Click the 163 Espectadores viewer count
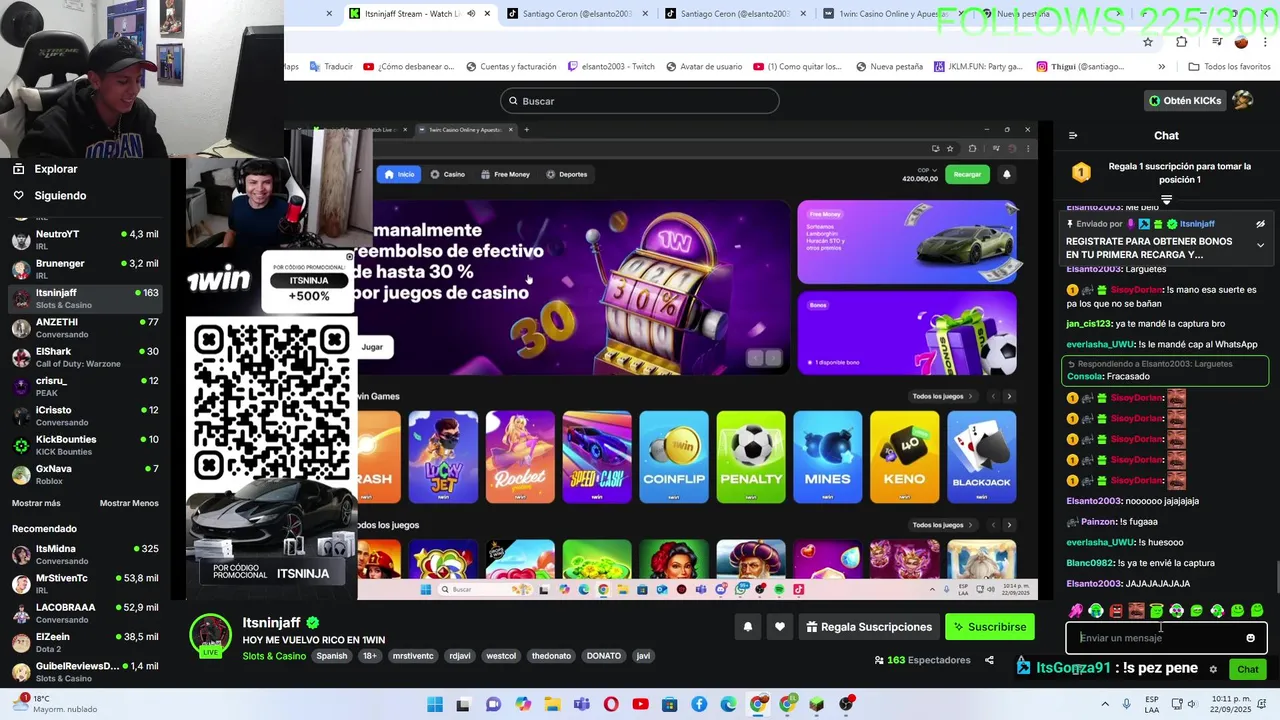The width and height of the screenshot is (1280, 720). coord(922,660)
